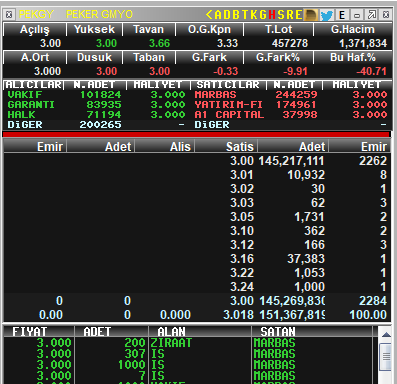Click the yellow A letter shortcut
Screen dimensions: 397x384
click(x=218, y=15)
